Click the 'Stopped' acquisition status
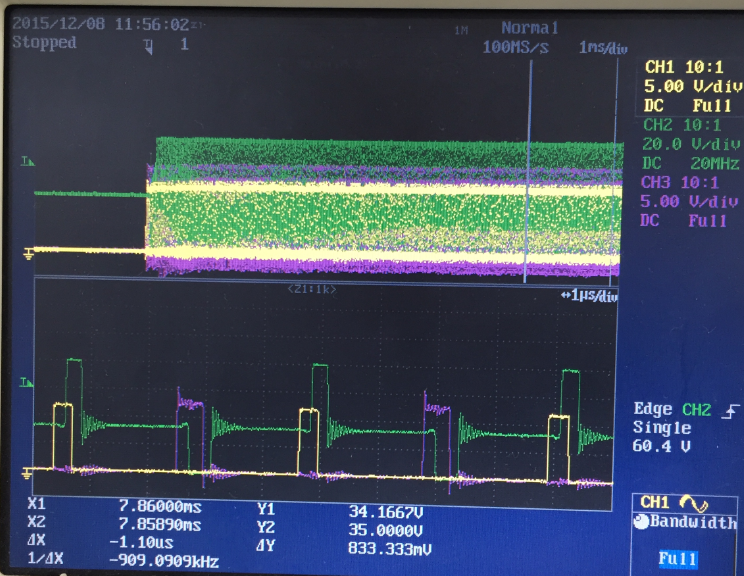Viewport: 744px width, 576px height. pos(44,42)
